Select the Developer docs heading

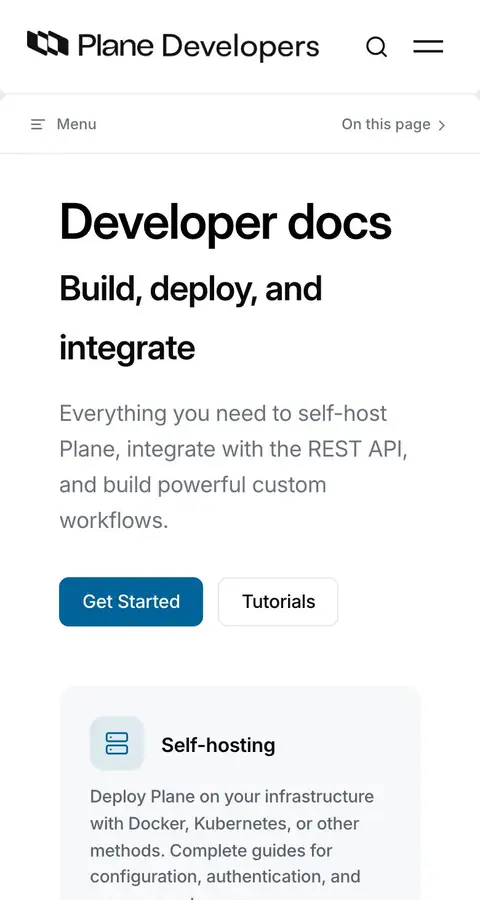click(226, 222)
